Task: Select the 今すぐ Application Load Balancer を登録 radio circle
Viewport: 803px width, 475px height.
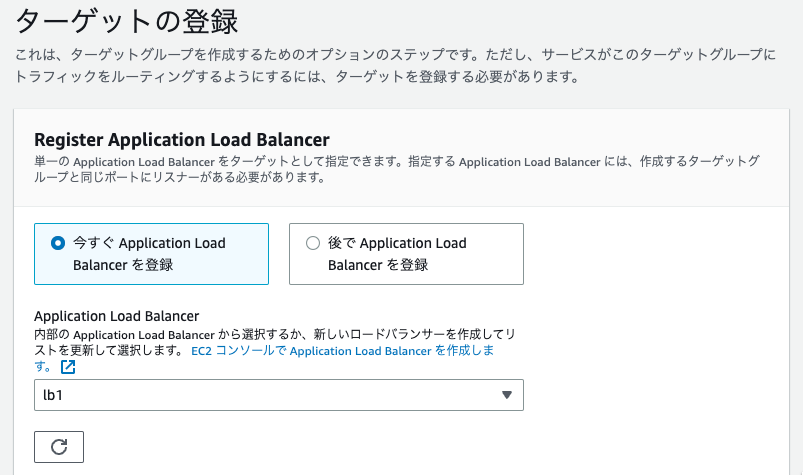Action: pyautogui.click(x=58, y=243)
